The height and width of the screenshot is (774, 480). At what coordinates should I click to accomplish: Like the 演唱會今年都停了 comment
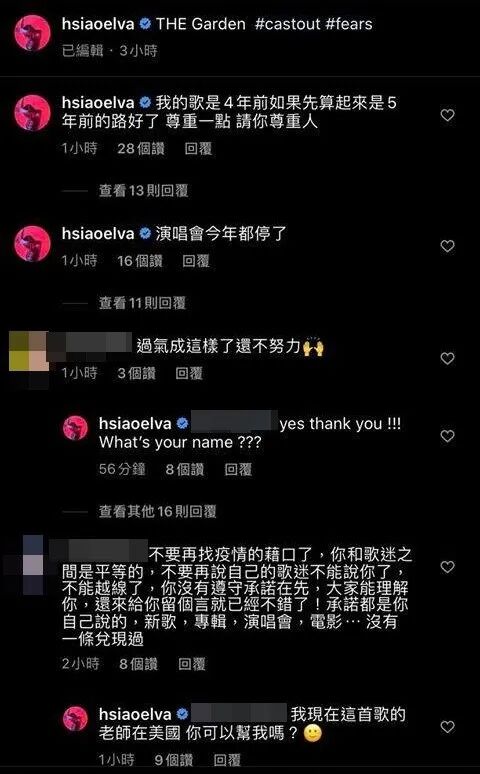[447, 246]
